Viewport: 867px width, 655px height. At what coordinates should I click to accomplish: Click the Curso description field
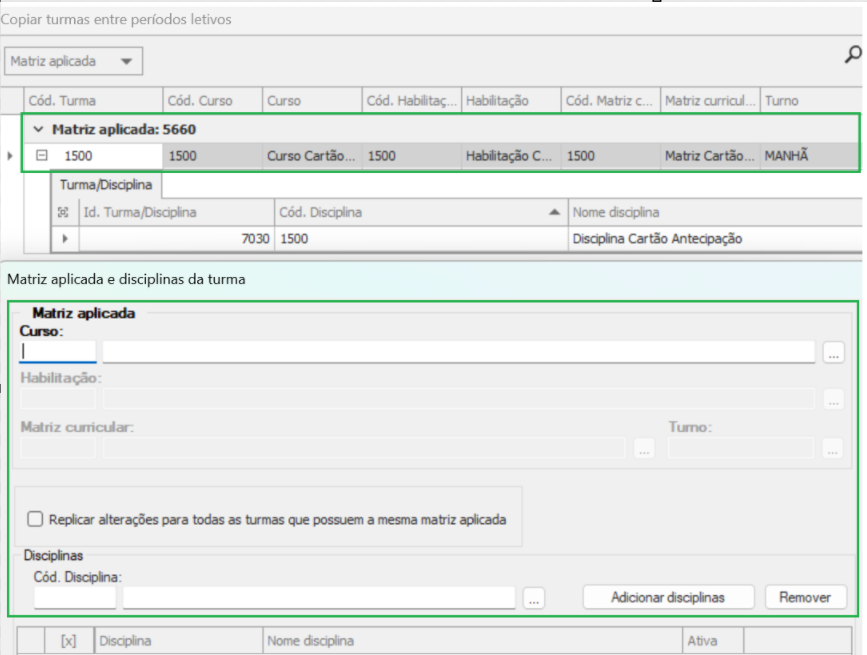[x=458, y=352]
